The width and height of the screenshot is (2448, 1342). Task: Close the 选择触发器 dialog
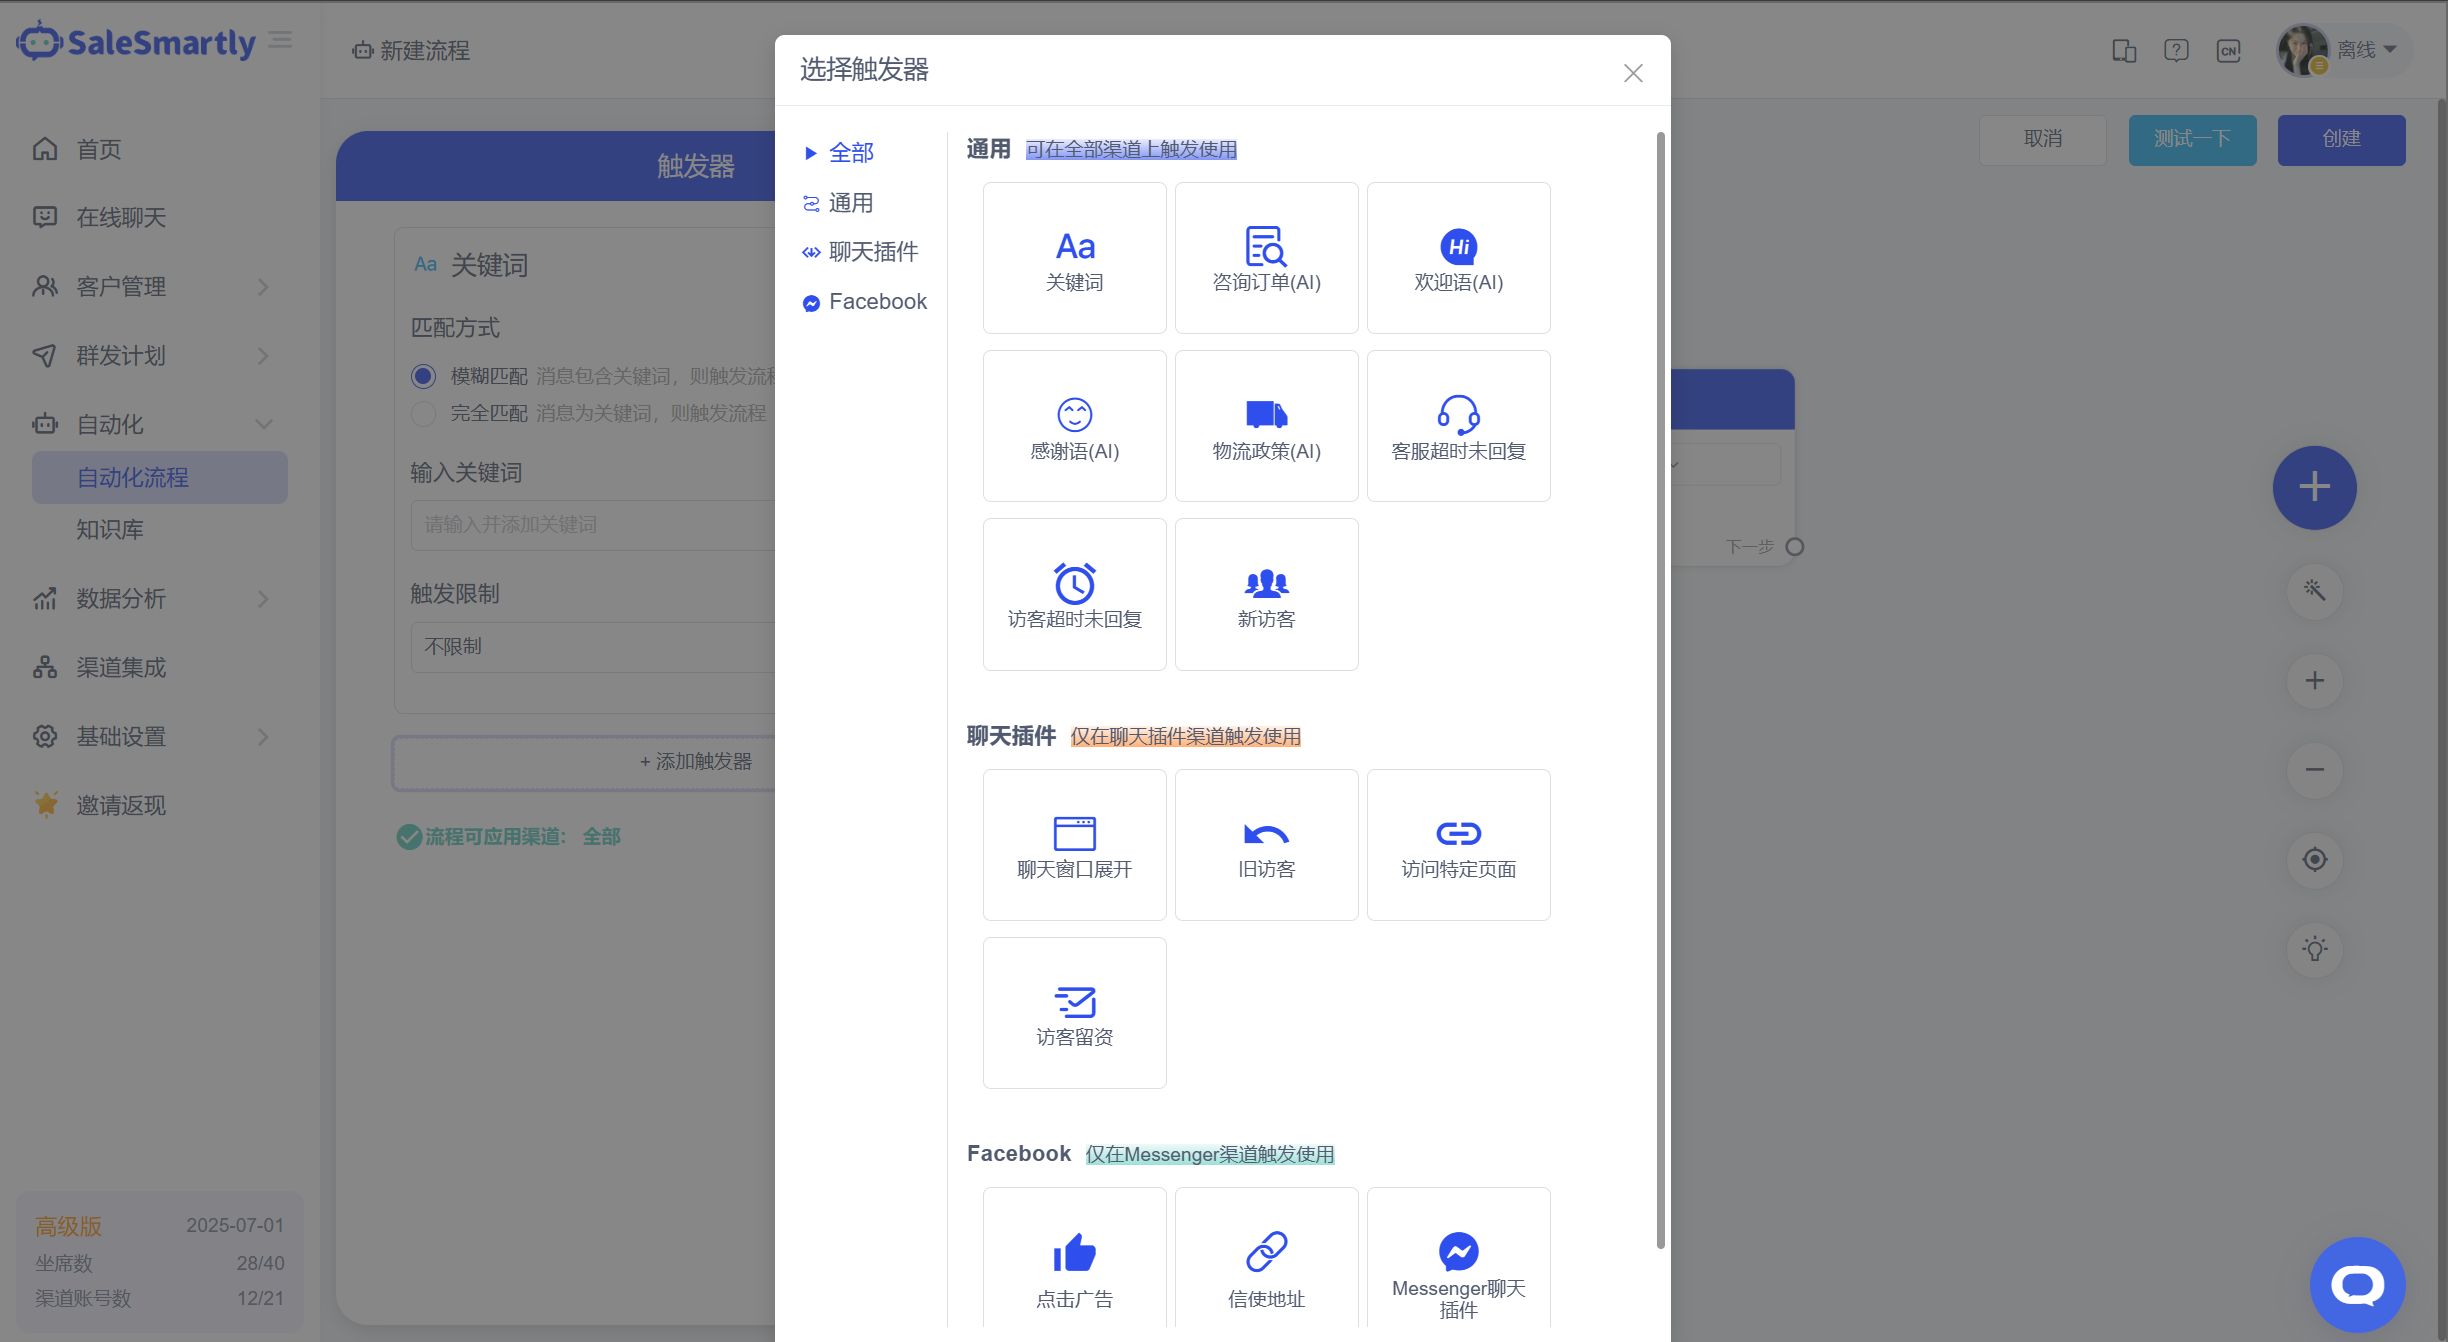(1632, 73)
